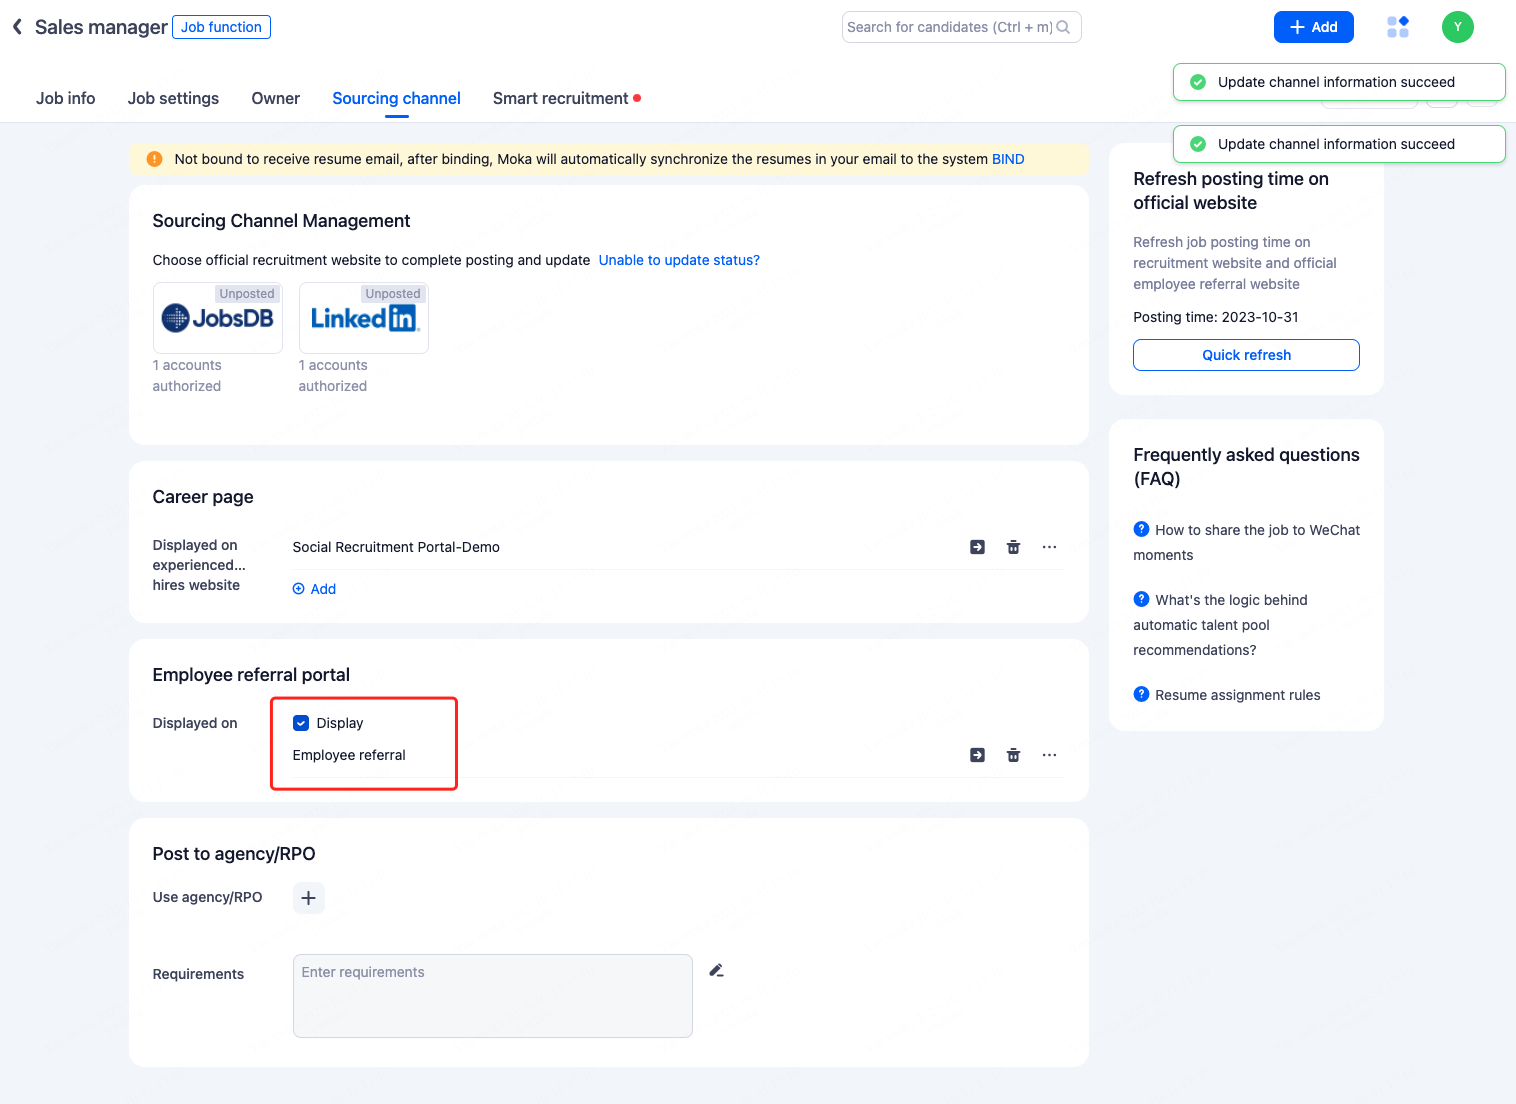Viewport: 1516px width, 1104px height.
Task: Open the Employee referral redirect arrow icon
Action: pyautogui.click(x=977, y=755)
